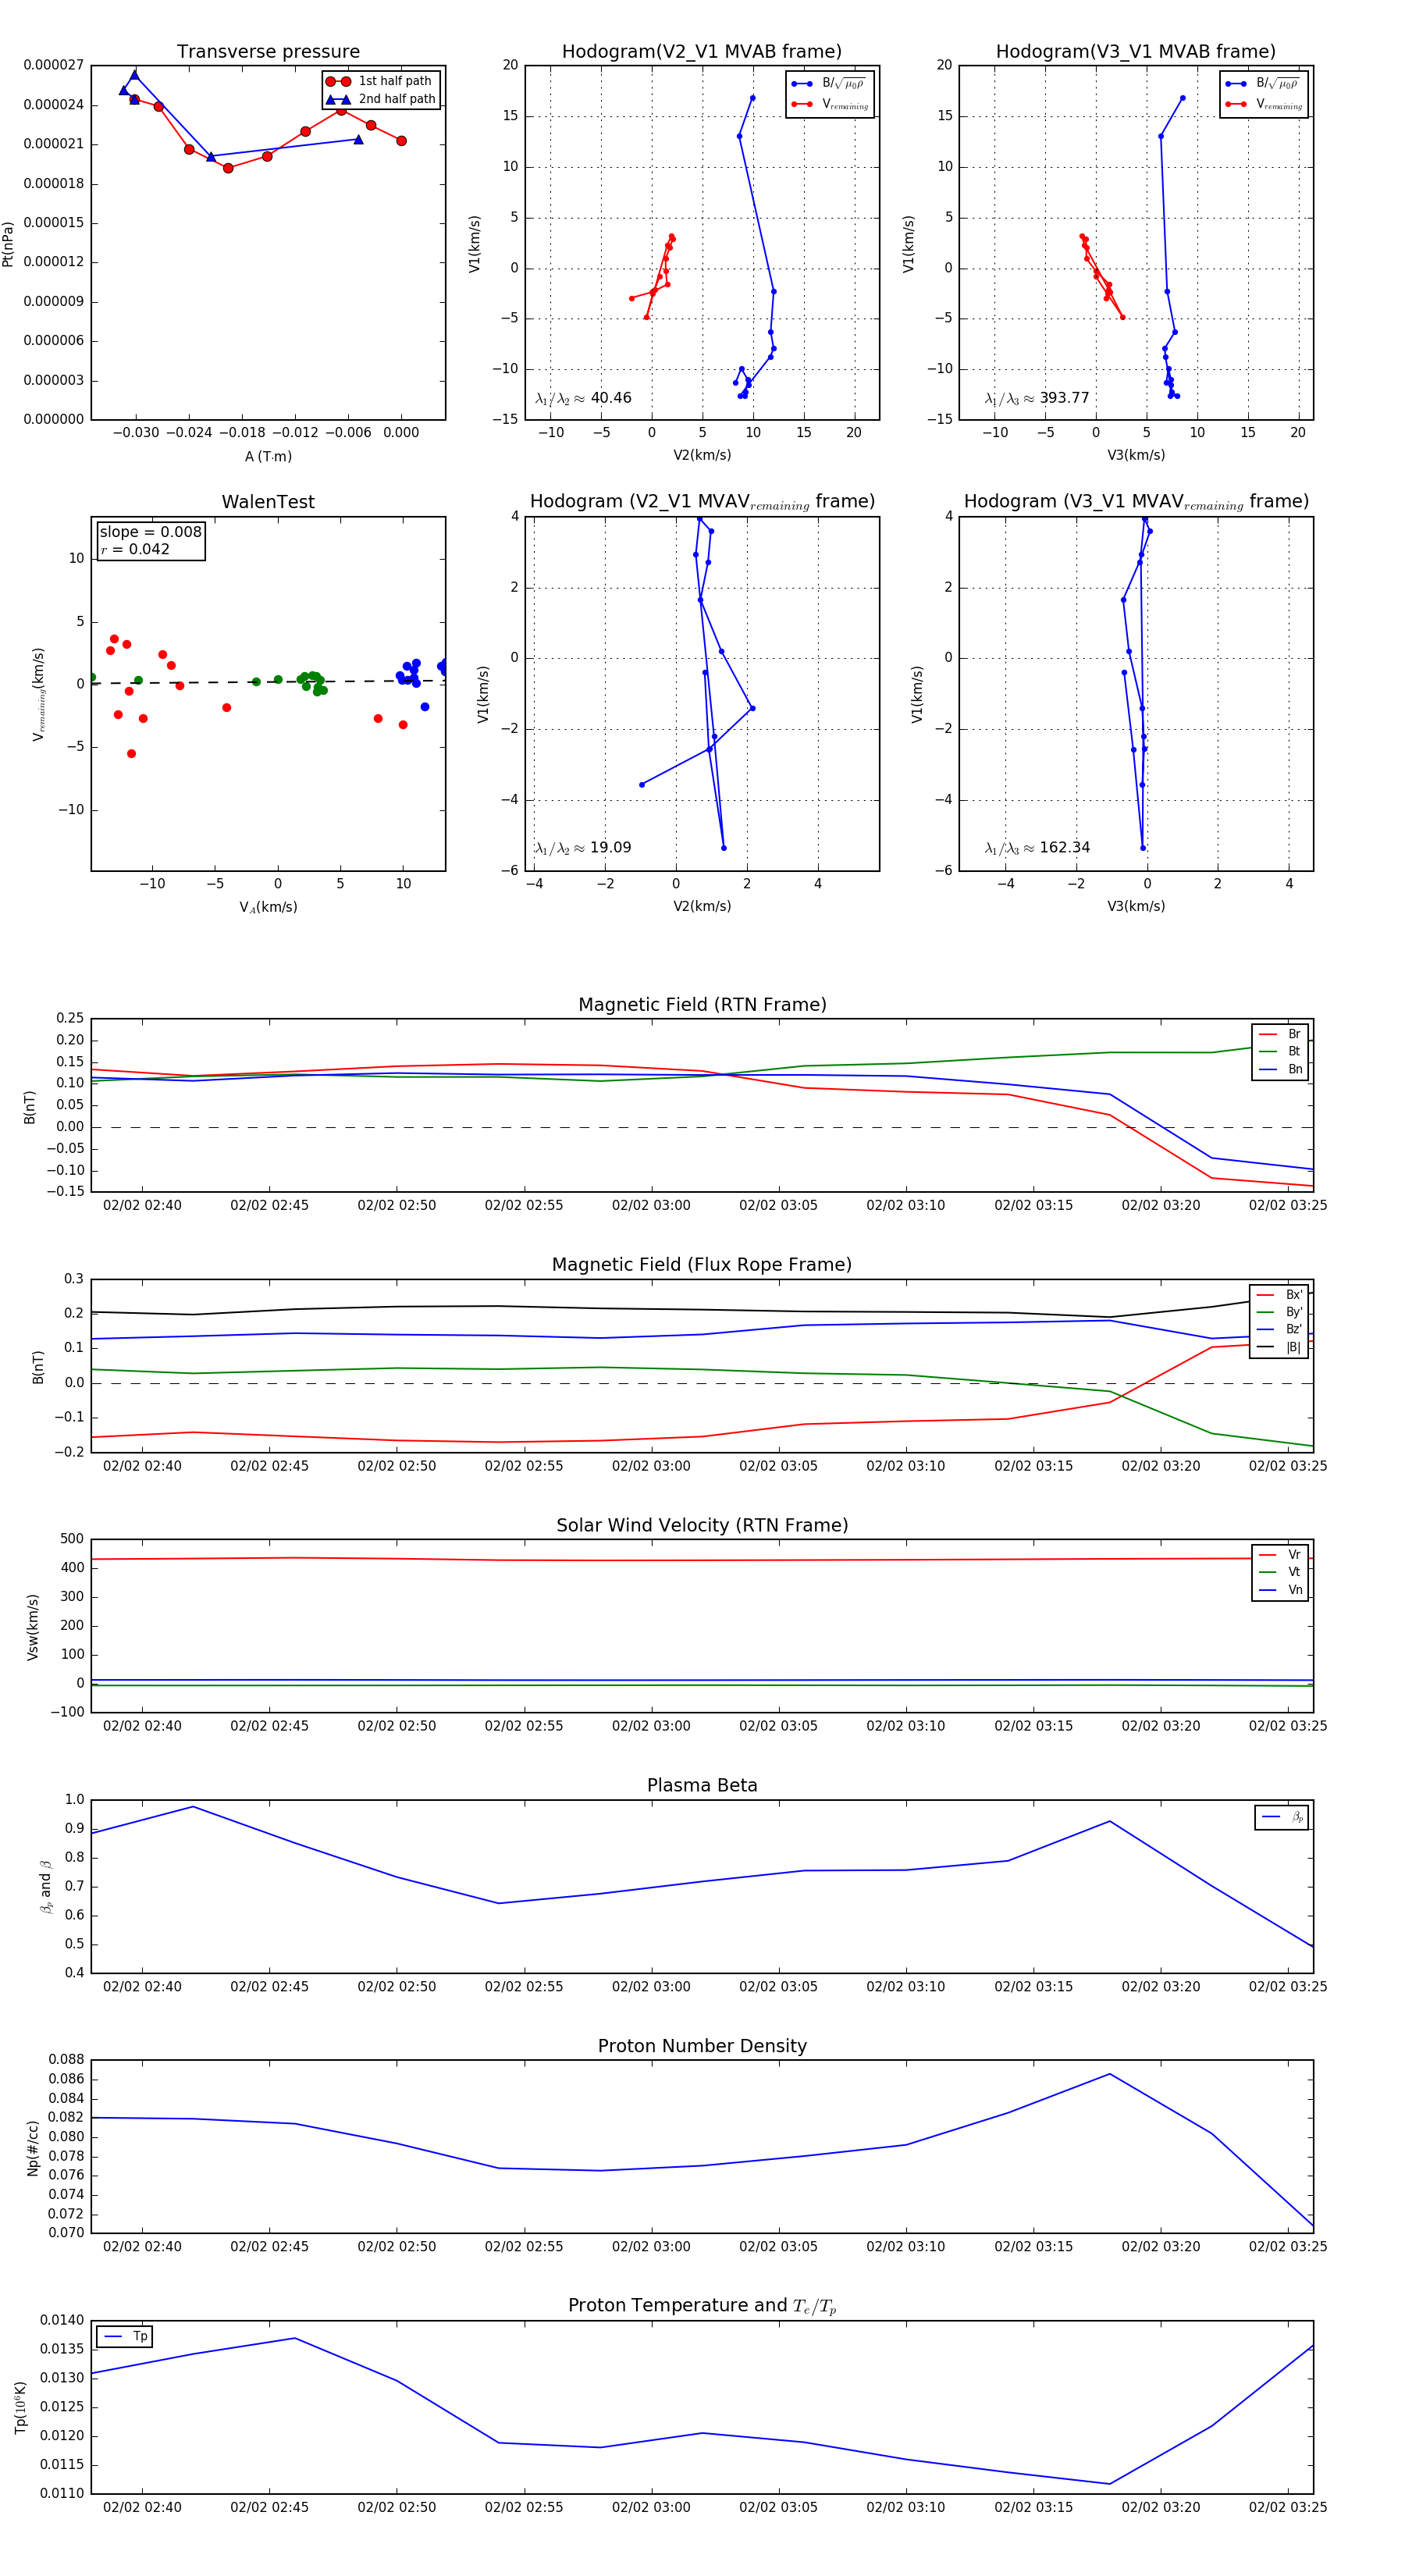The image size is (1405, 2576).
Task: Click the "Np(#/cc)" y-axis label
Action: (33, 2148)
